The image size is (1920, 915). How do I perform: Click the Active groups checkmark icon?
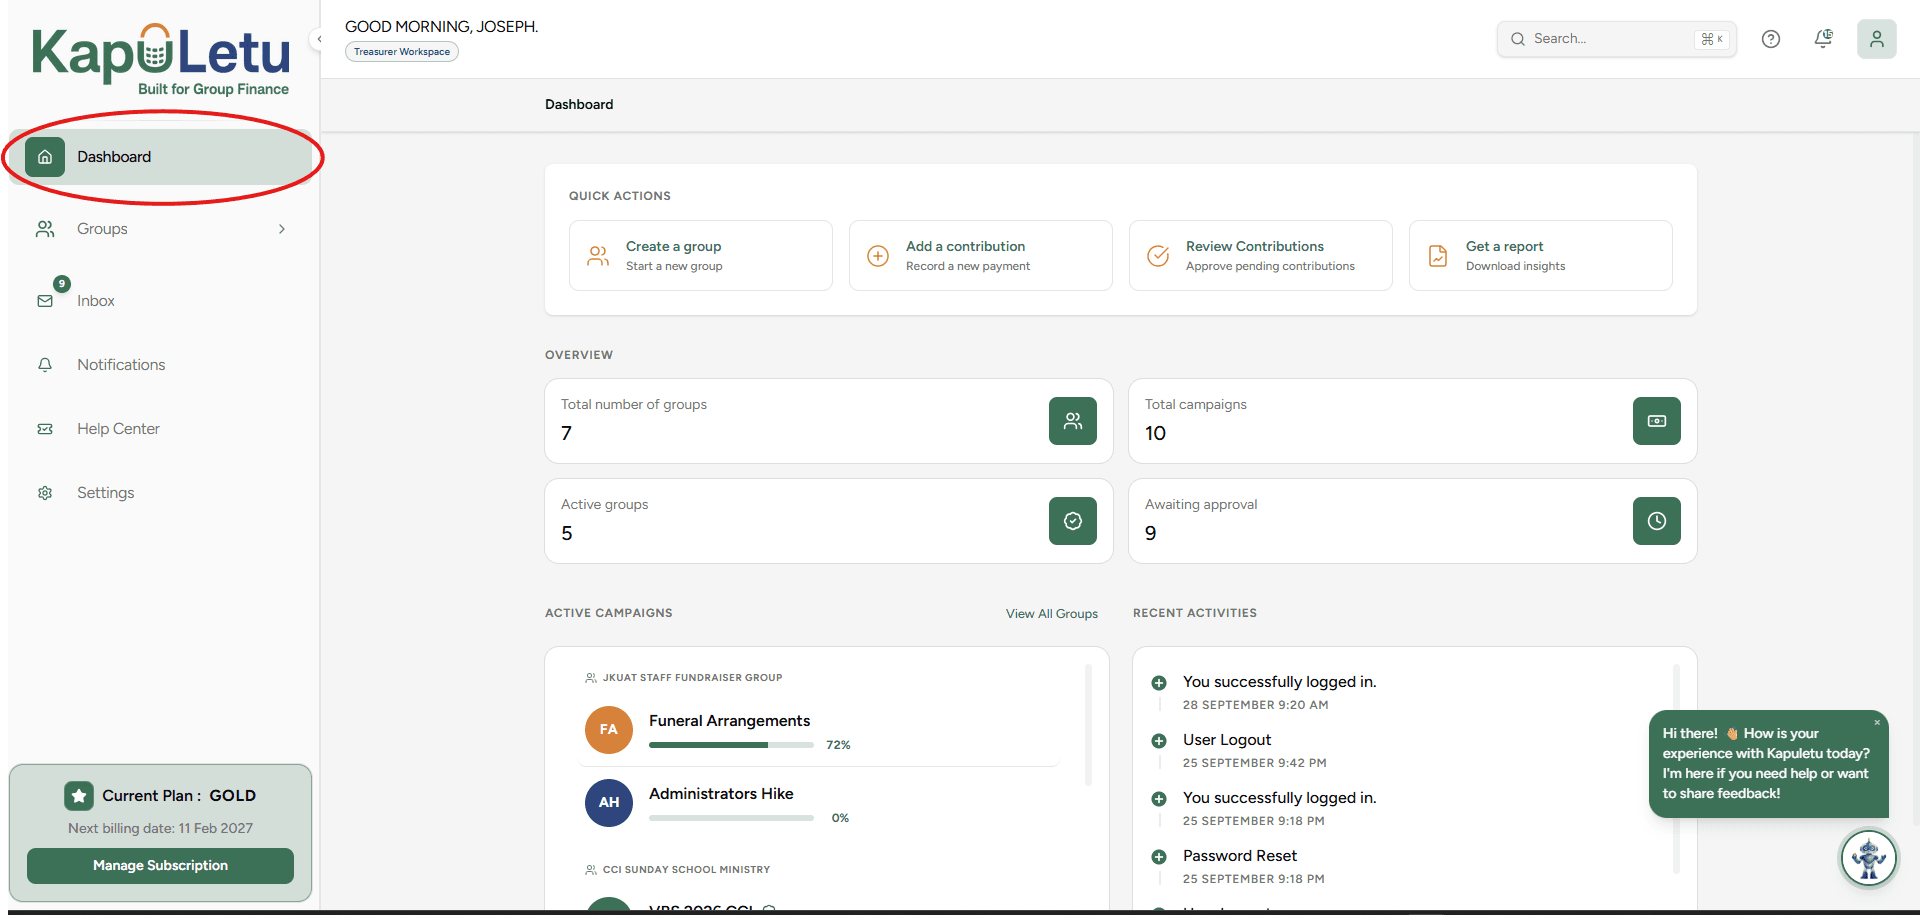1073,521
